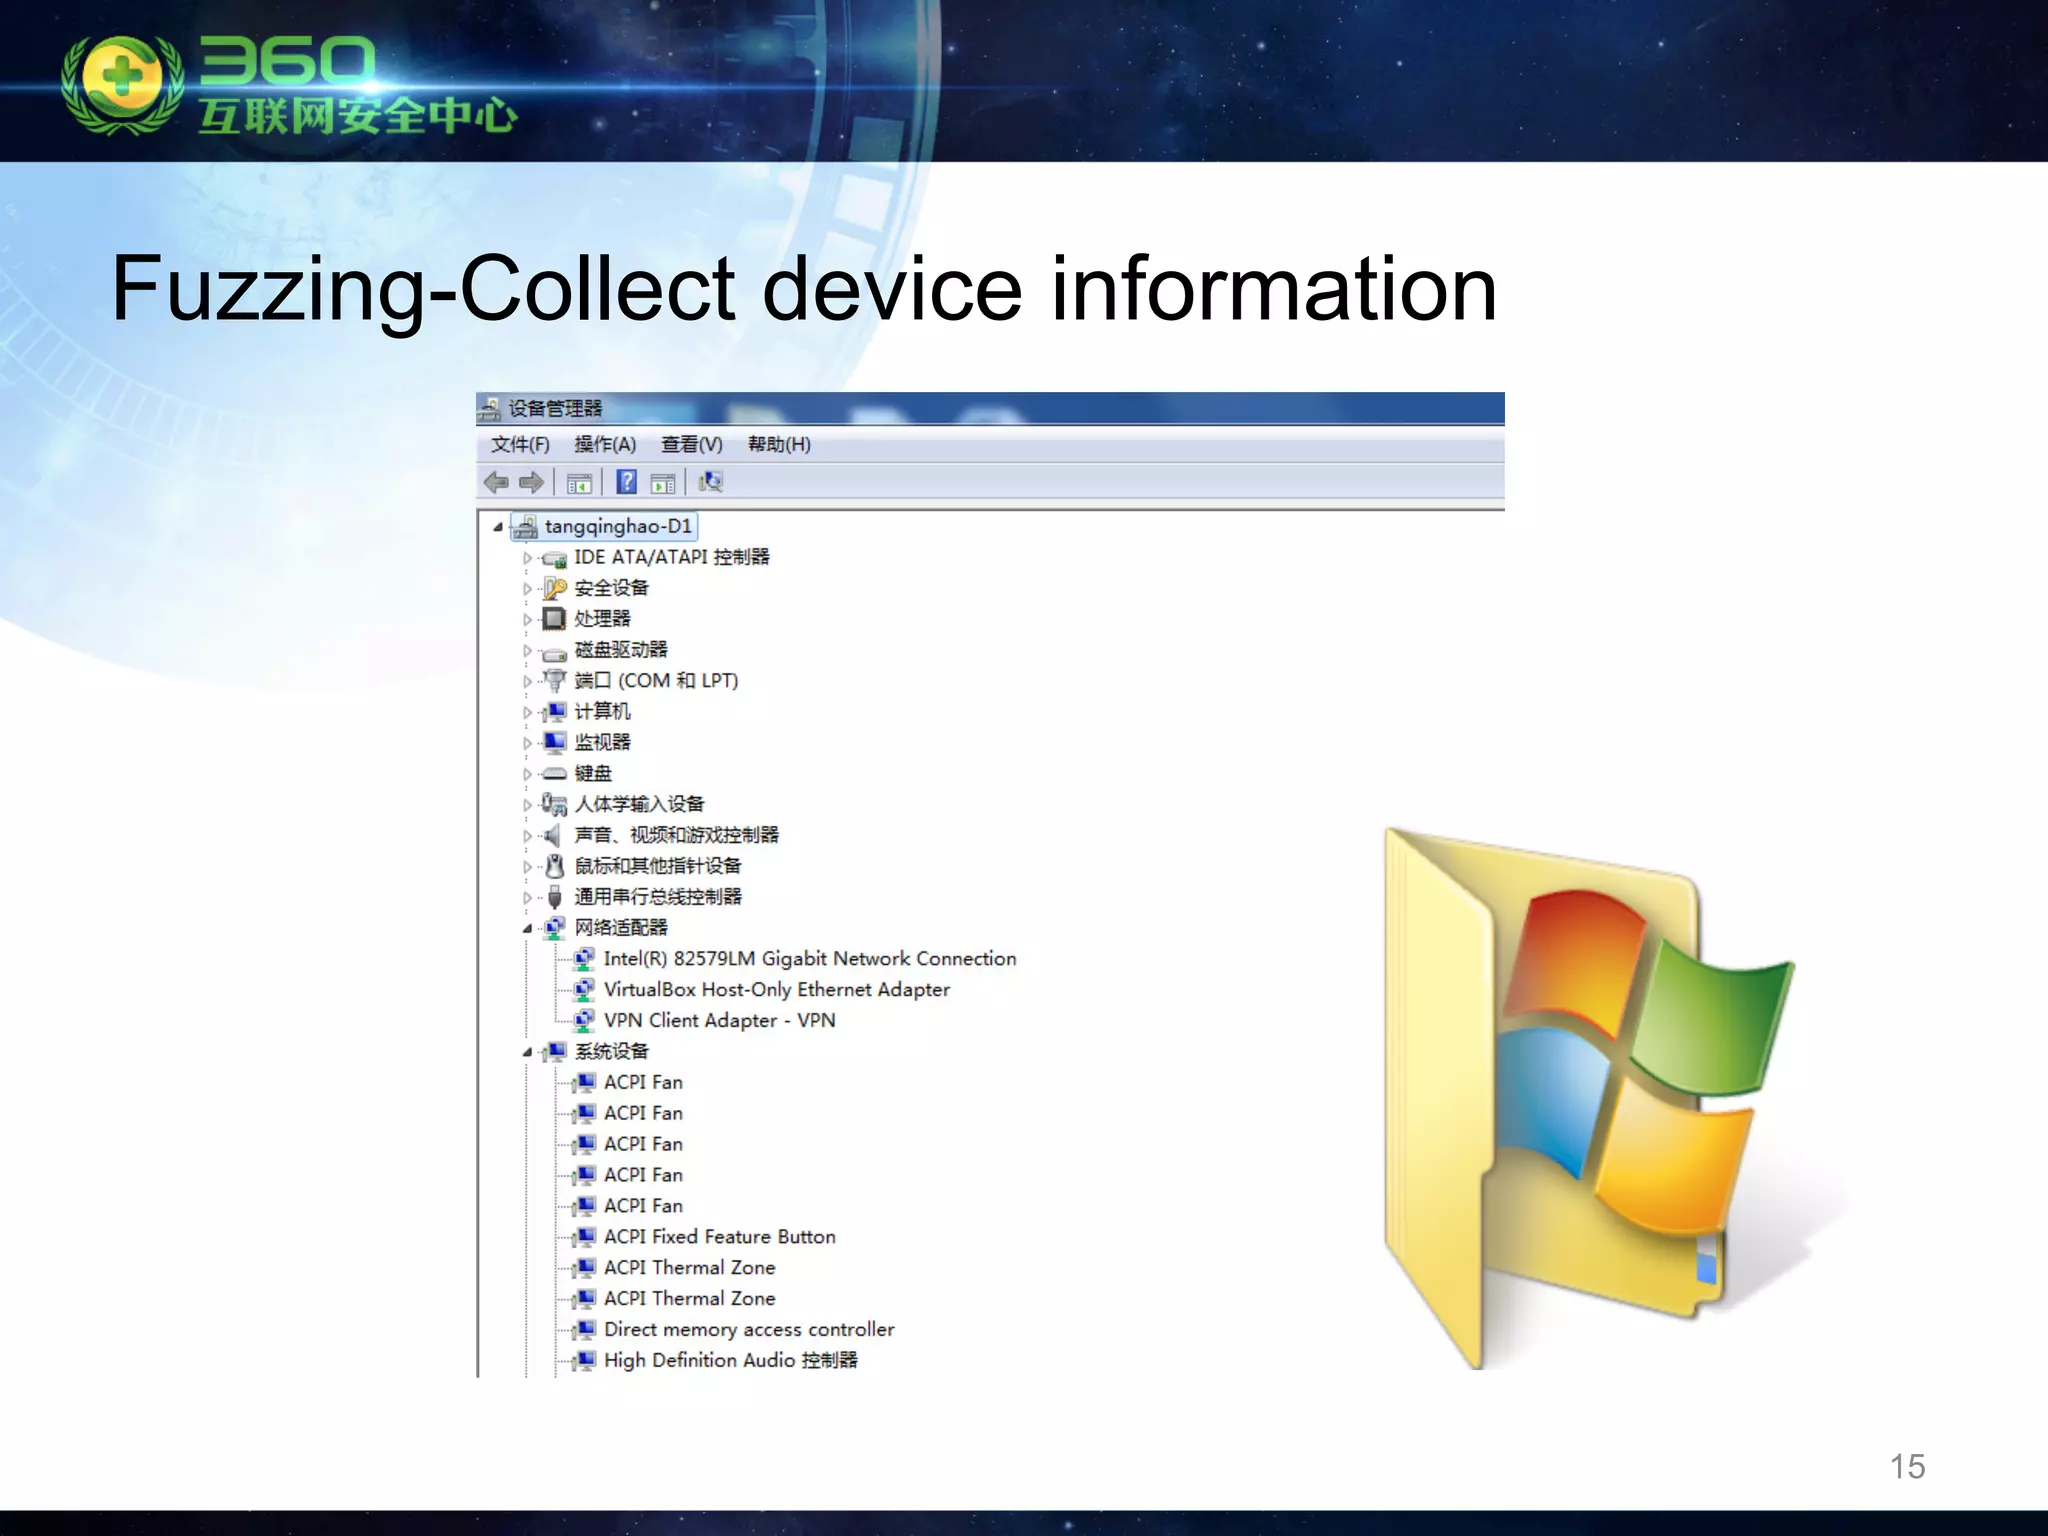Click the Forward arrow toolbar icon
The height and width of the screenshot is (1536, 2048).
click(532, 483)
